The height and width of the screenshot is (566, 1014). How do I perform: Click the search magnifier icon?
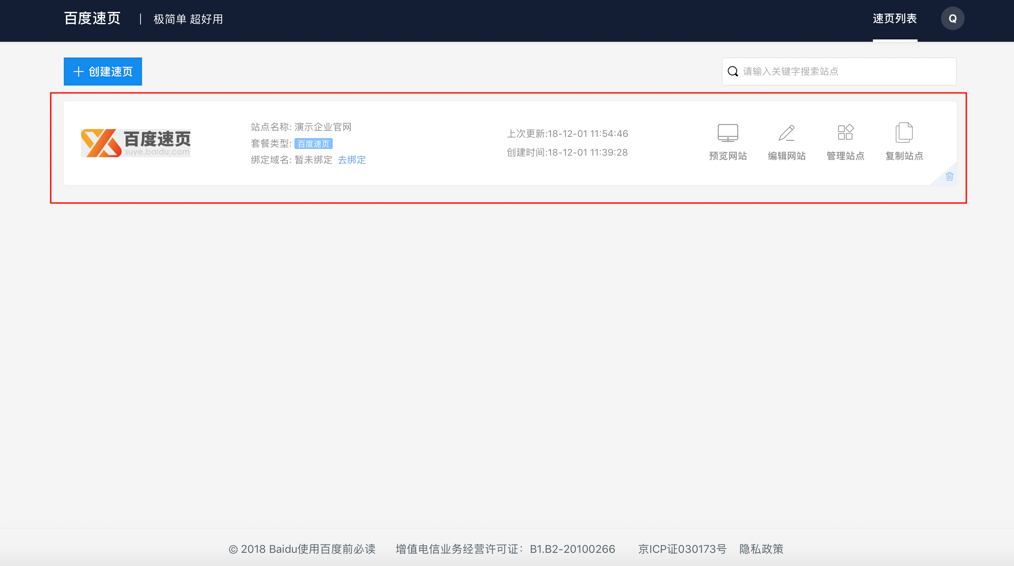733,72
